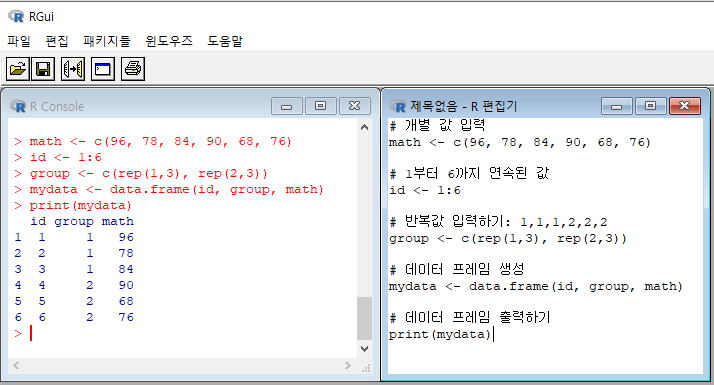Image resolution: width=714 pixels, height=385 pixels.
Task: Click console scrollbar down arrow
Action: (364, 349)
